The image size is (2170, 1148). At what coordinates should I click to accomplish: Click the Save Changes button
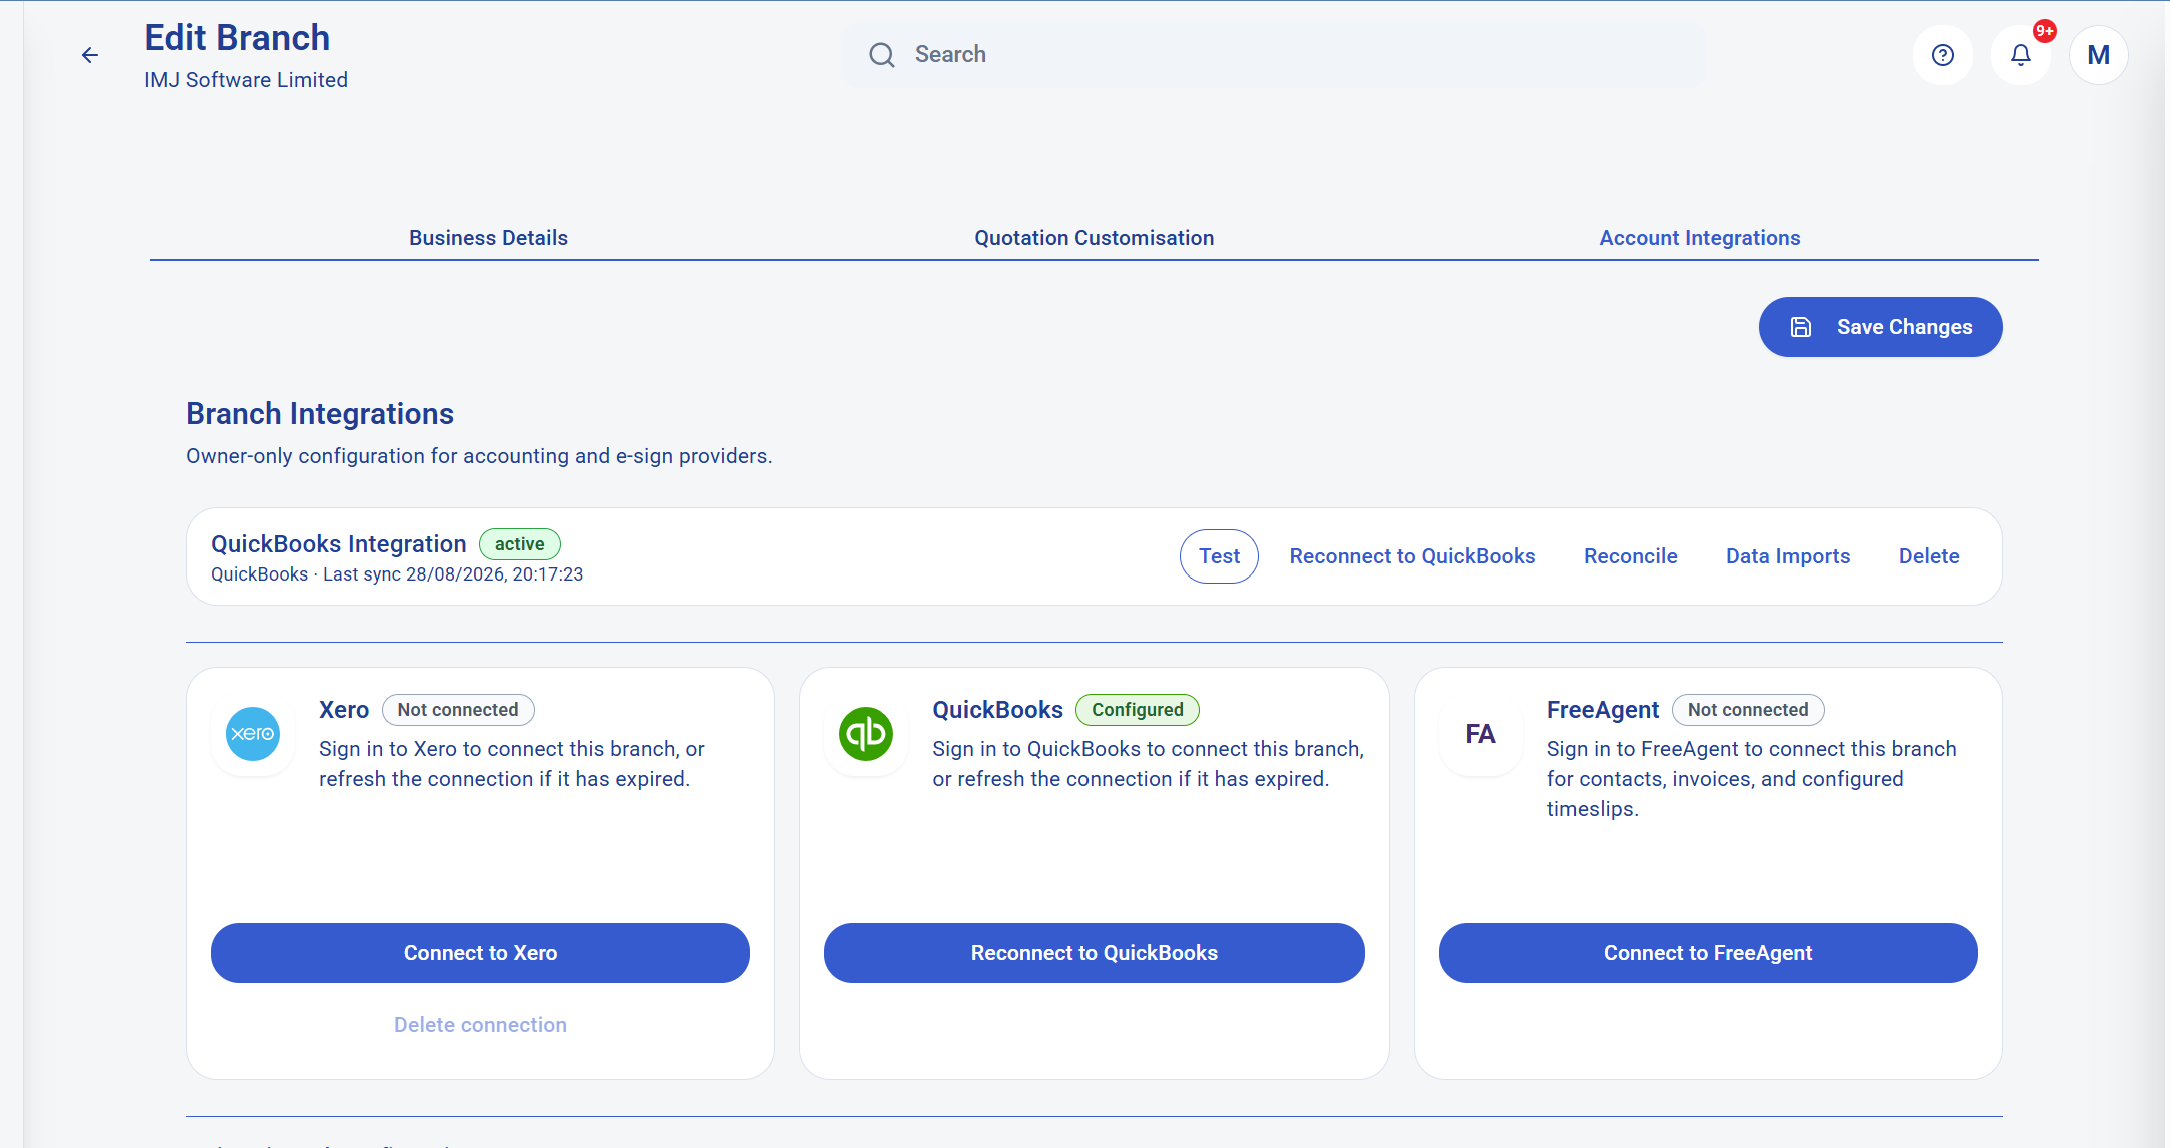1880,327
